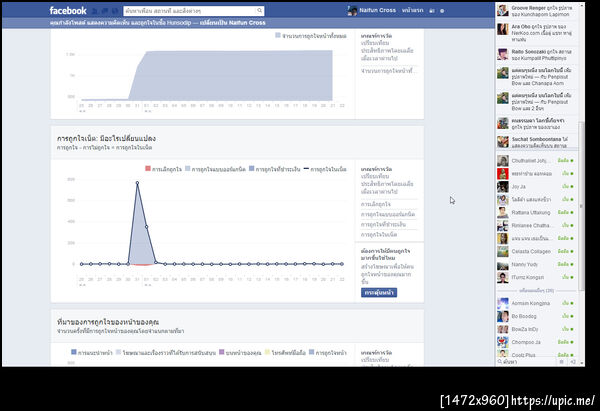Open chat with Chompoo Ja
This screenshot has height=411, width=600.
tap(537, 342)
